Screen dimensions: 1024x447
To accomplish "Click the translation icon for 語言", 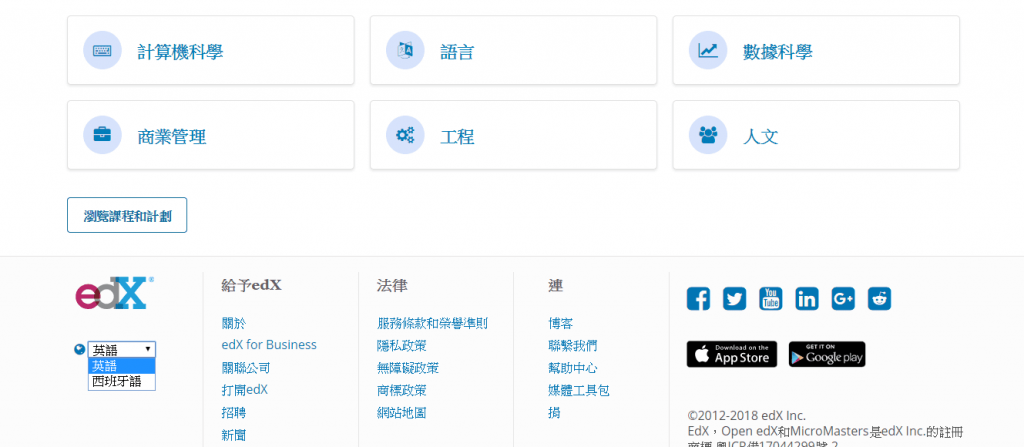I will [405, 50].
